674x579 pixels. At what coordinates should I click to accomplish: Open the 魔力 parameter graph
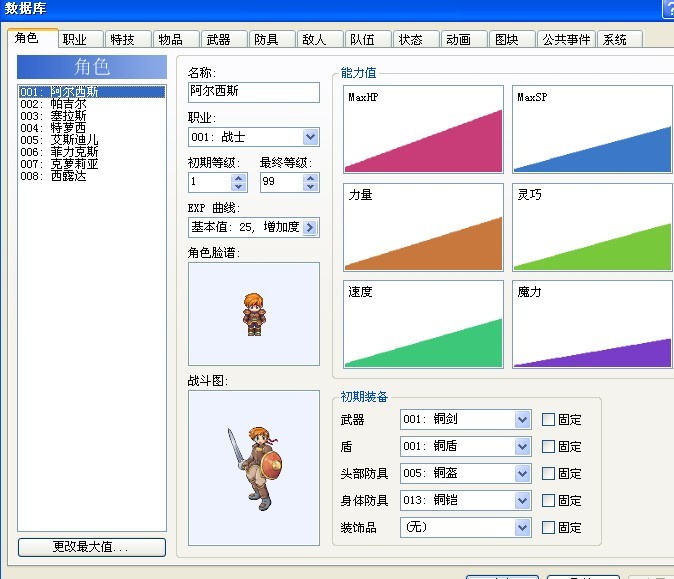click(x=592, y=324)
